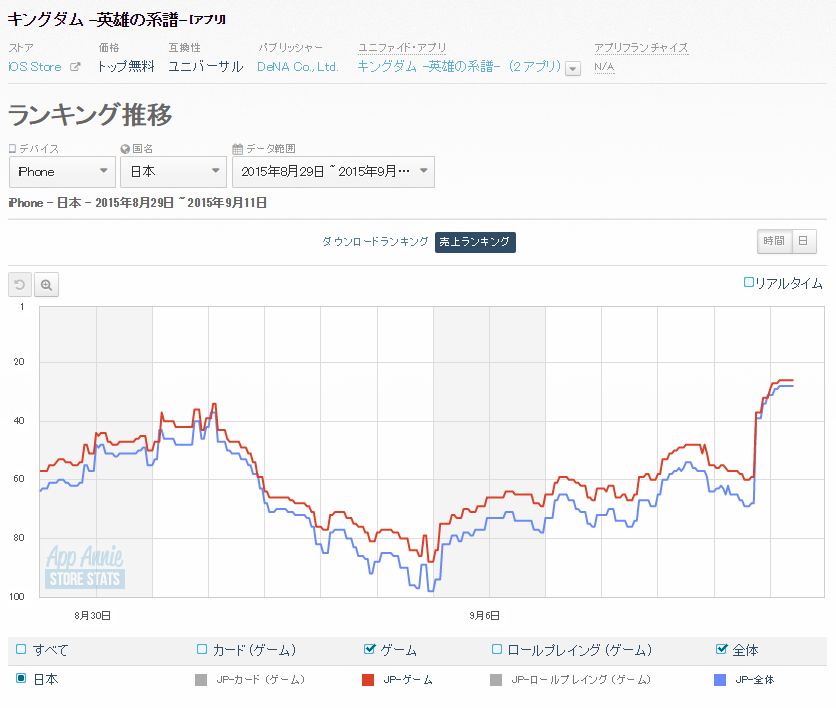The height and width of the screenshot is (708, 836).
Task: Open the external link icon next to iOS Store
Action: (x=75, y=67)
